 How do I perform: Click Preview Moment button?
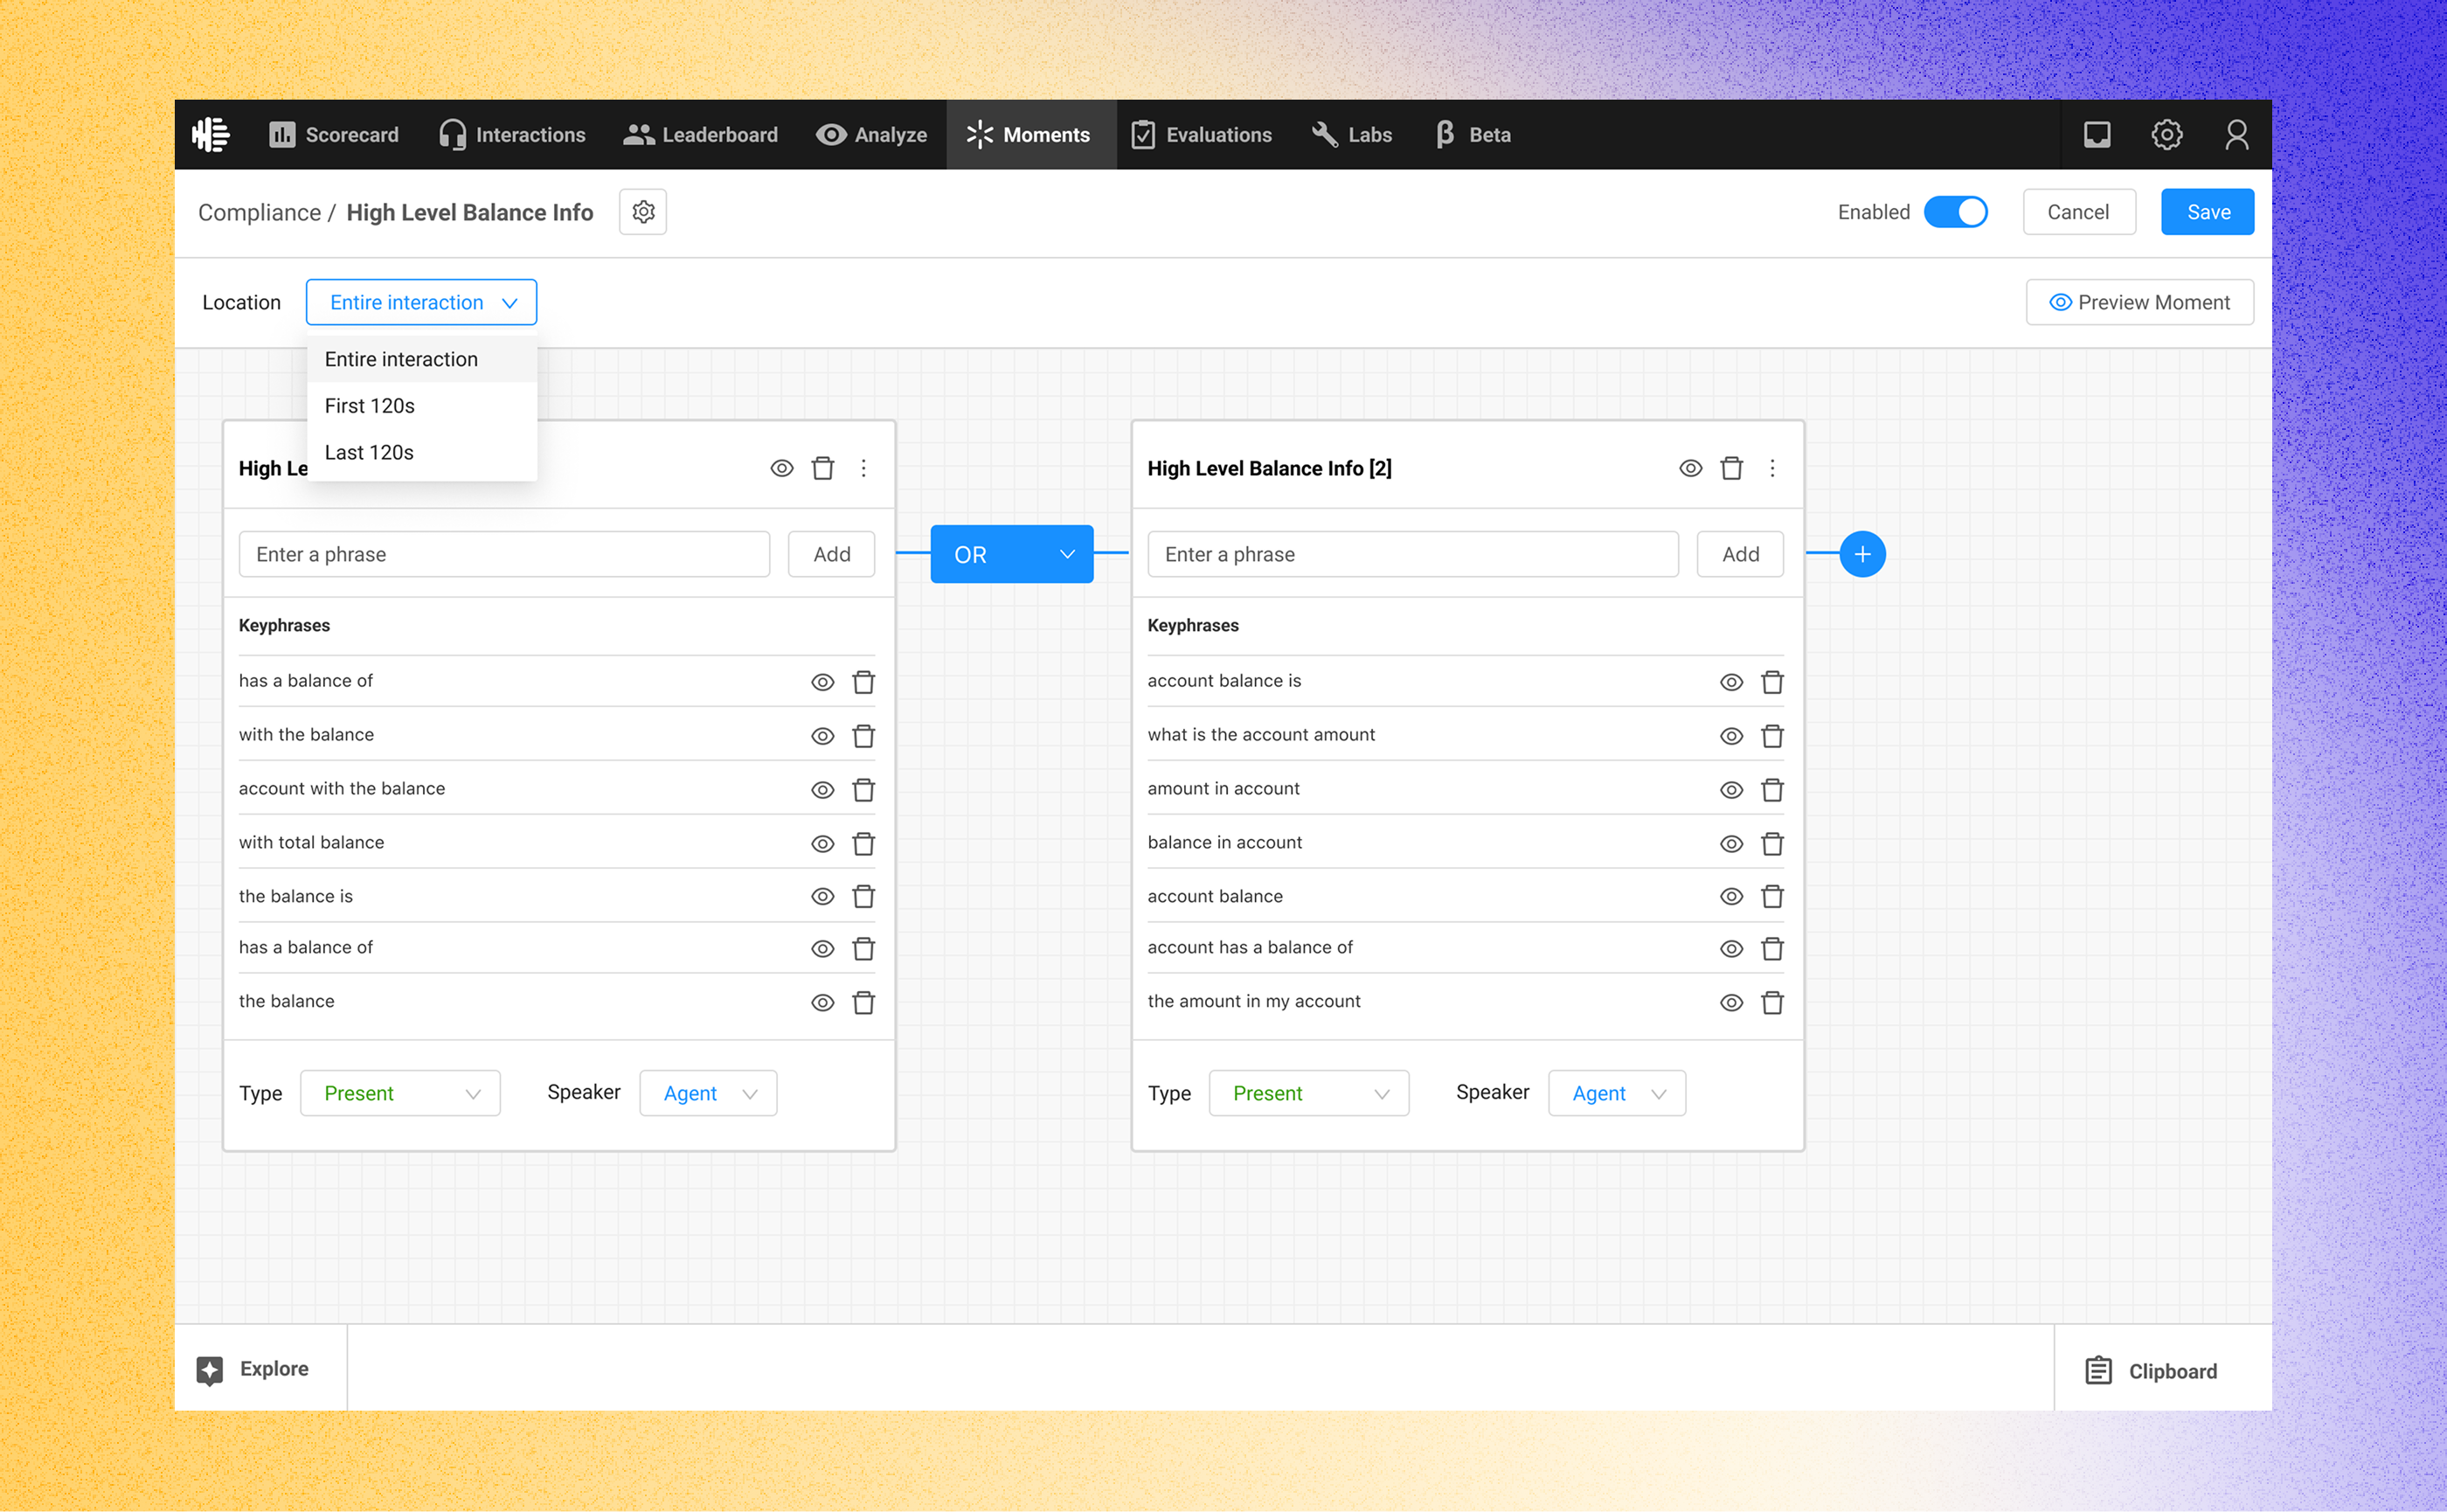(x=2139, y=302)
